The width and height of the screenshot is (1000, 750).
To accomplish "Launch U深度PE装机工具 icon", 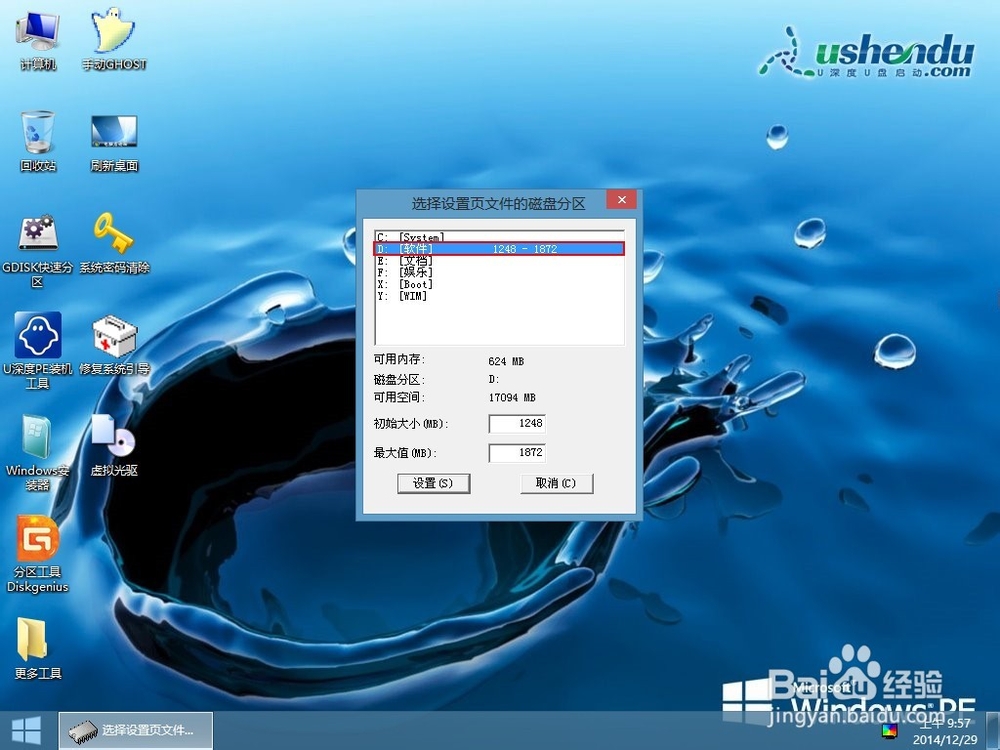I will (x=38, y=351).
